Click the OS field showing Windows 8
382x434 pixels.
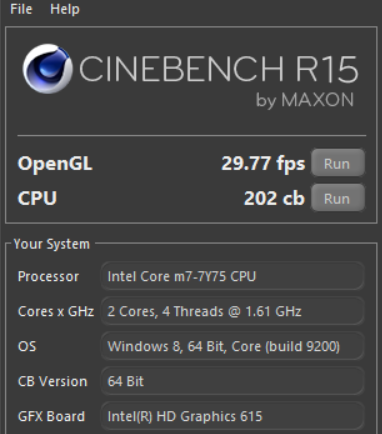[x=232, y=346]
